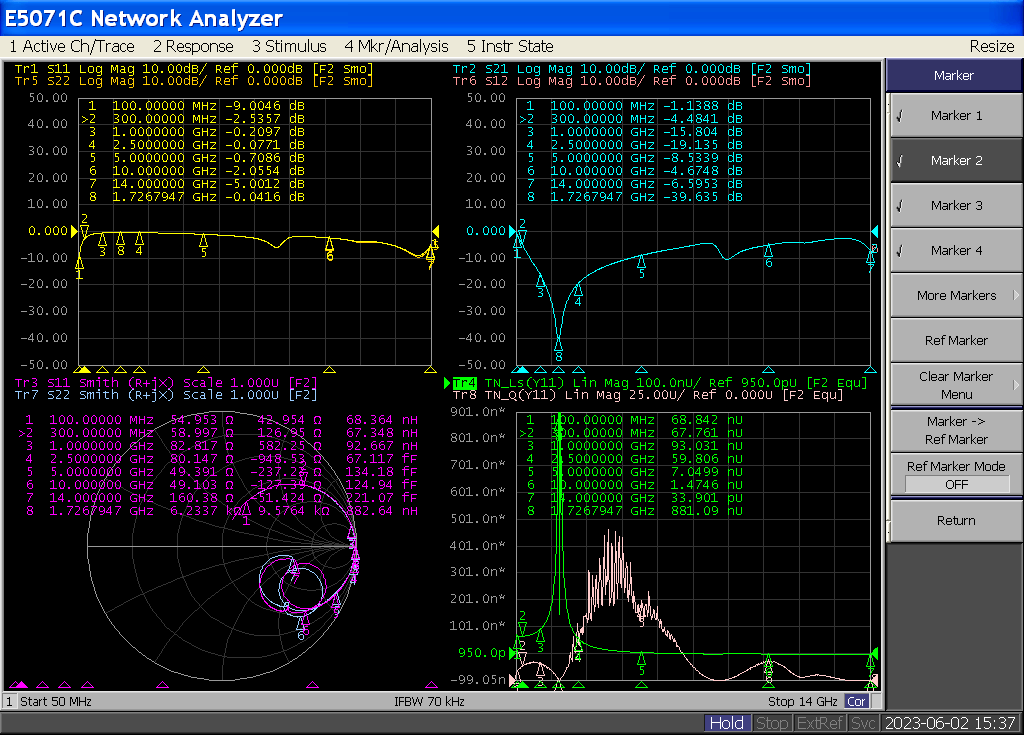1024x735 pixels.
Task: Expand the Clear Marker Menu
Action: (956, 385)
